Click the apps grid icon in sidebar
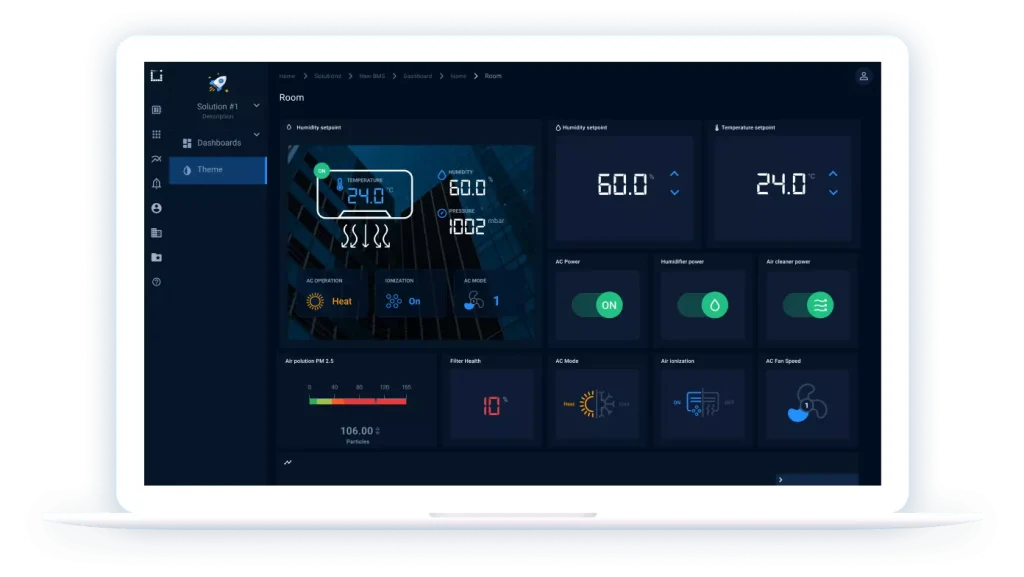1024x577 pixels. pyautogui.click(x=156, y=134)
